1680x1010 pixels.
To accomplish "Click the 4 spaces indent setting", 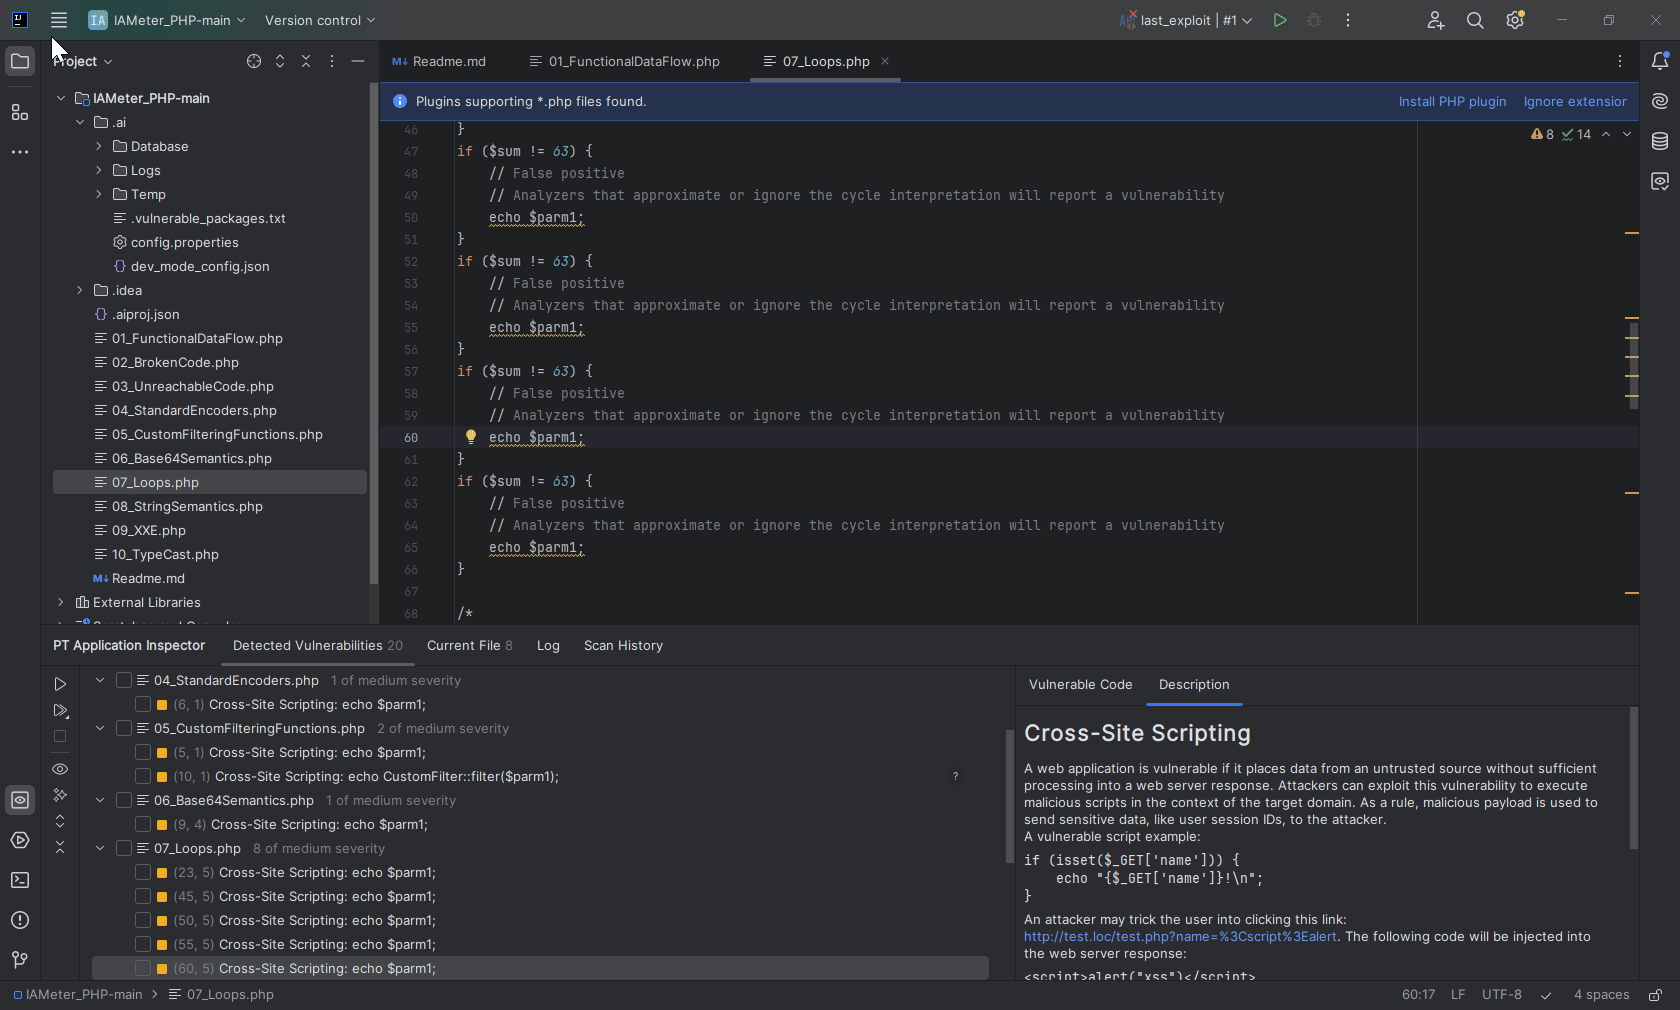I will click(1601, 995).
